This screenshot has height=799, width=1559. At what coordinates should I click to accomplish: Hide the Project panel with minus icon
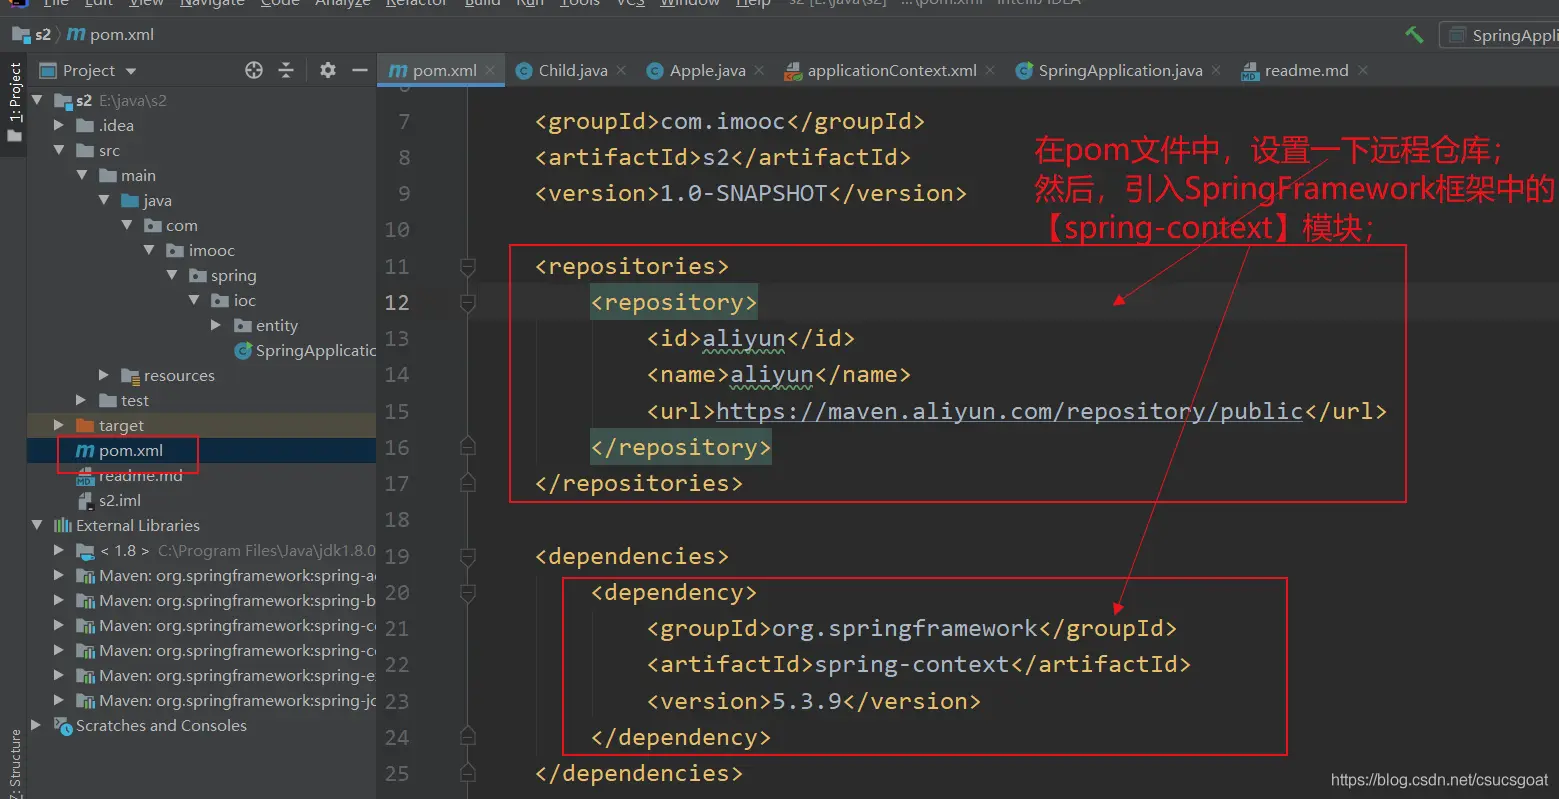[360, 70]
